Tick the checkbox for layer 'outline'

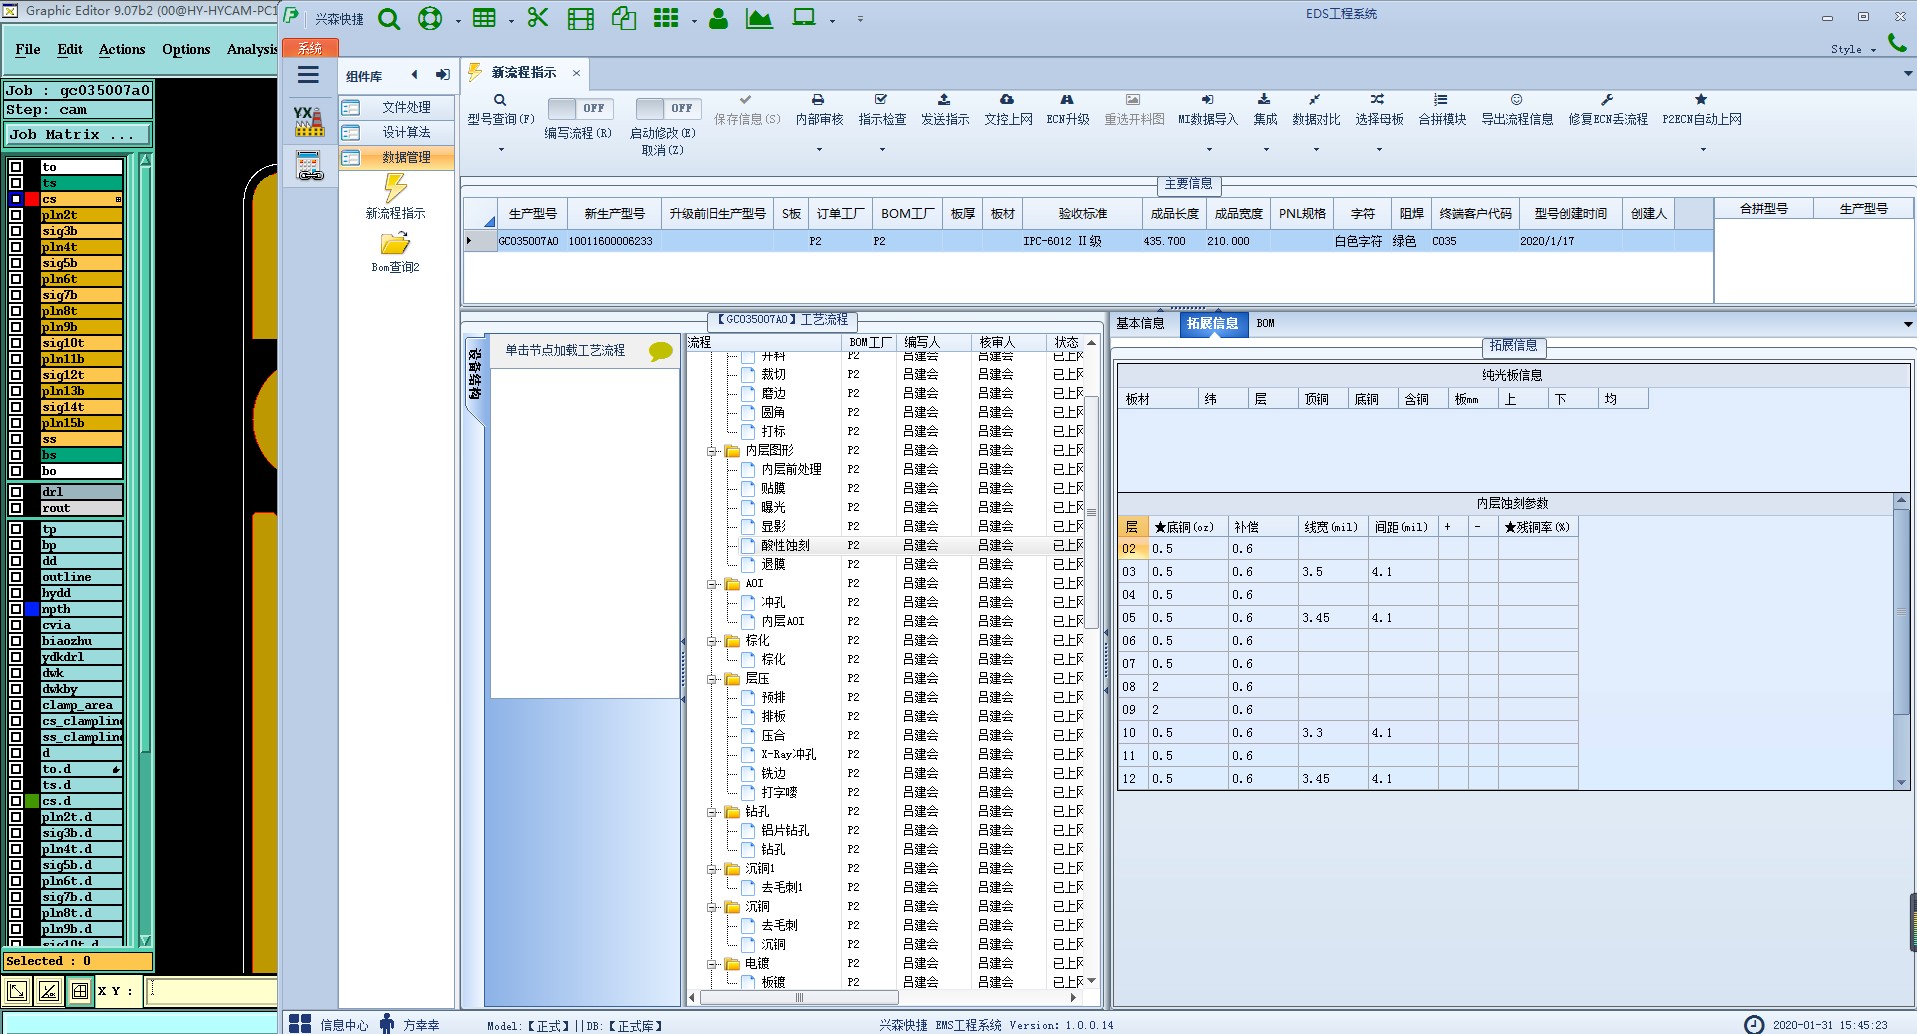point(16,577)
